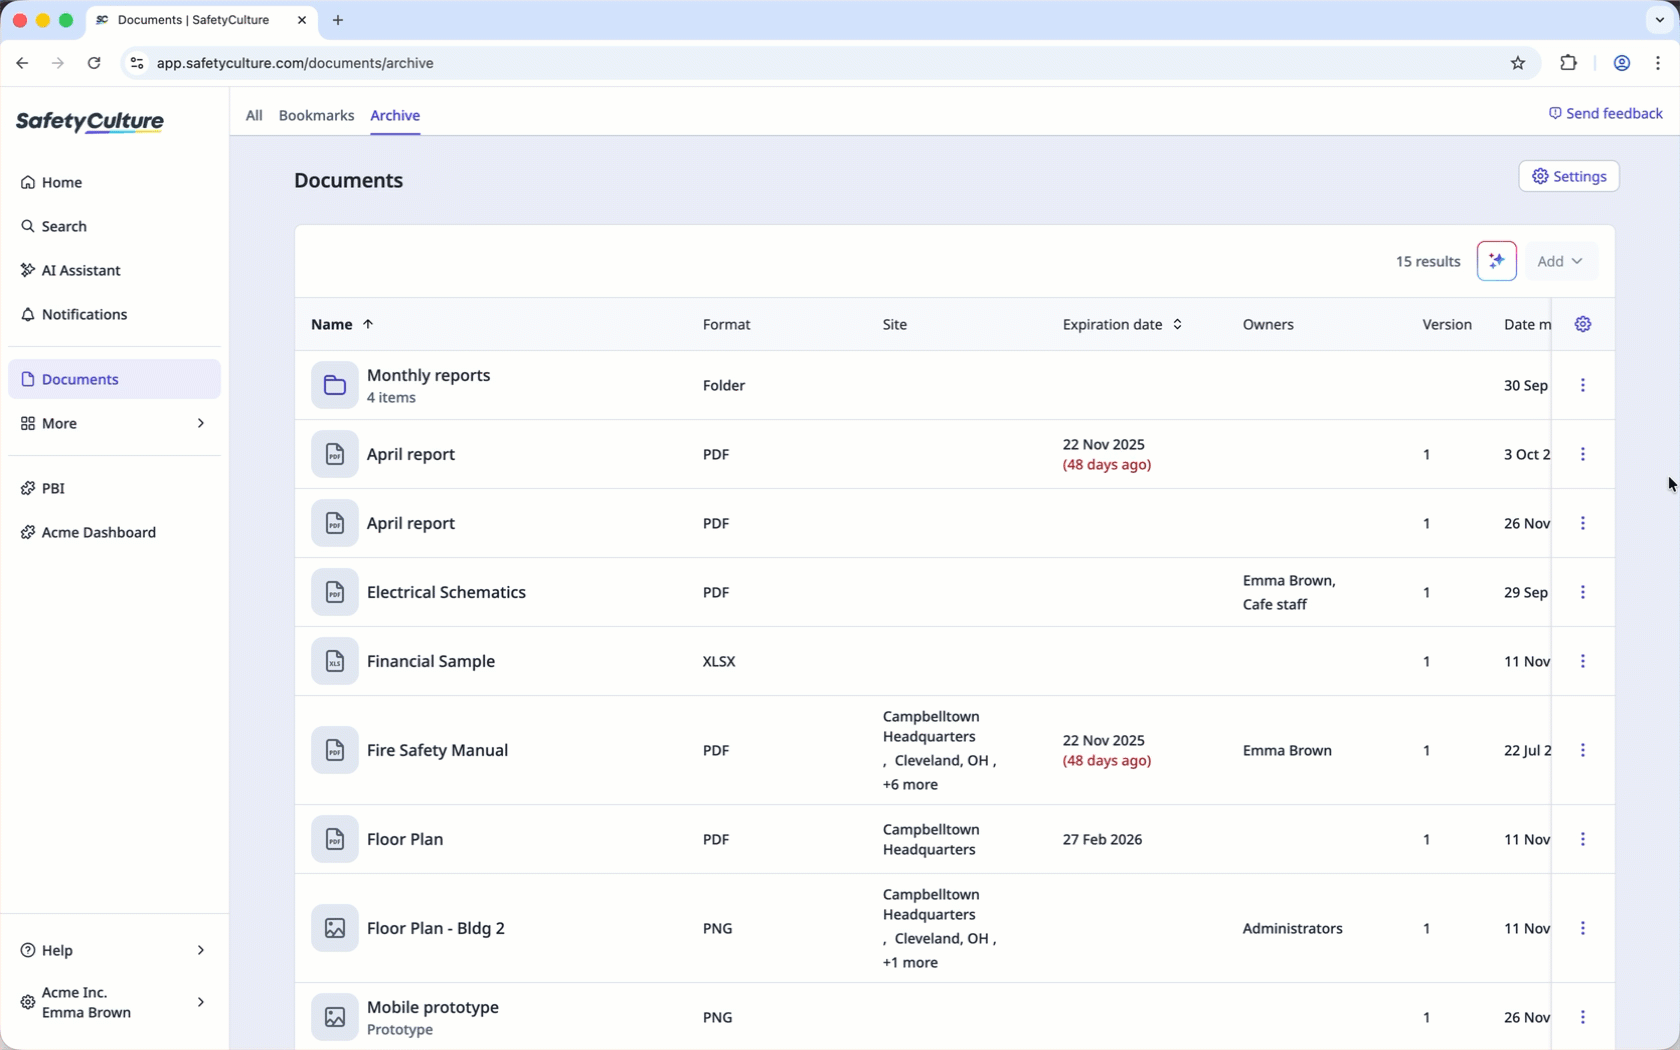Image resolution: width=1680 pixels, height=1050 pixels.
Task: Open the Add dropdown
Action: coord(1561,261)
